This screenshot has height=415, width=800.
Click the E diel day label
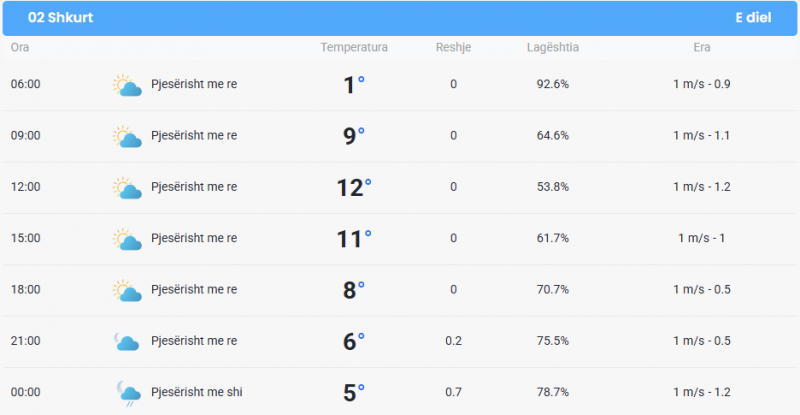point(753,17)
